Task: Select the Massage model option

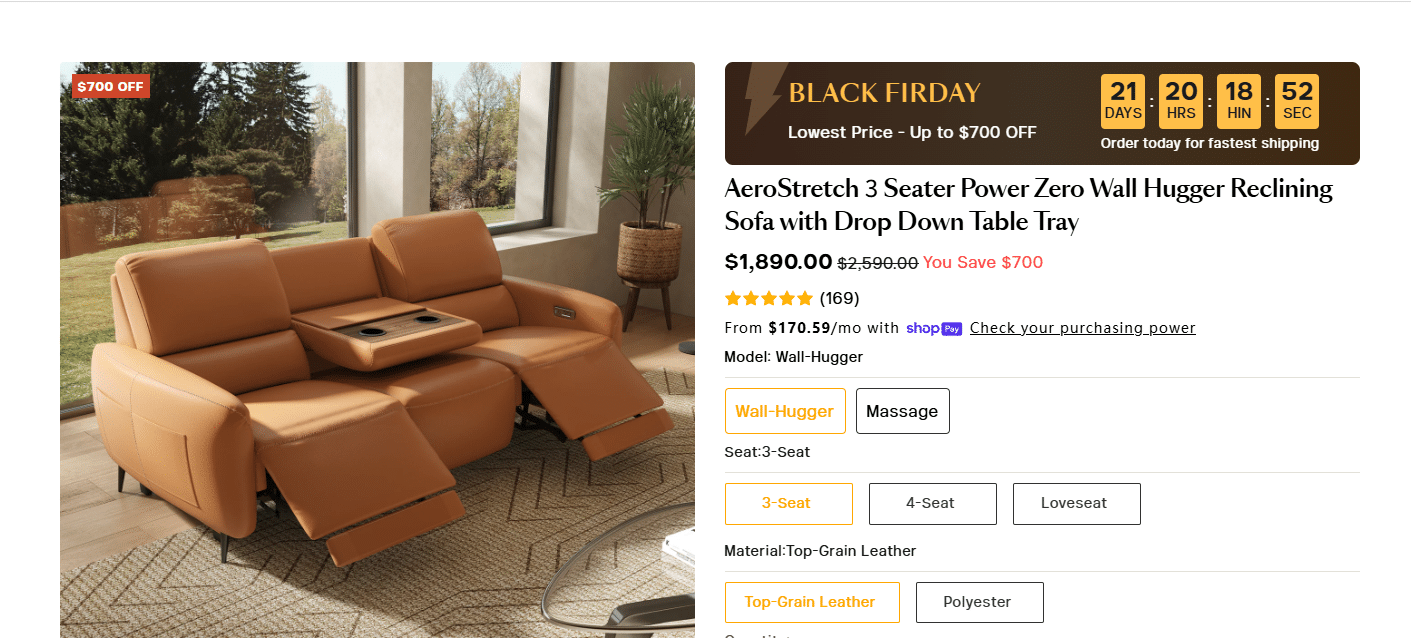Action: click(902, 411)
